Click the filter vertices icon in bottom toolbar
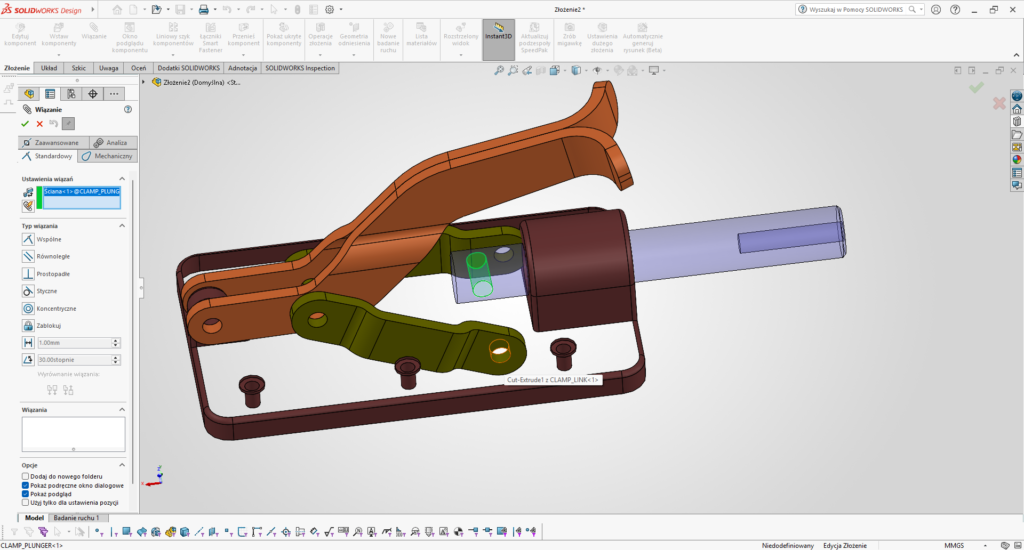This screenshot has width=1024, height=550. pos(98,532)
